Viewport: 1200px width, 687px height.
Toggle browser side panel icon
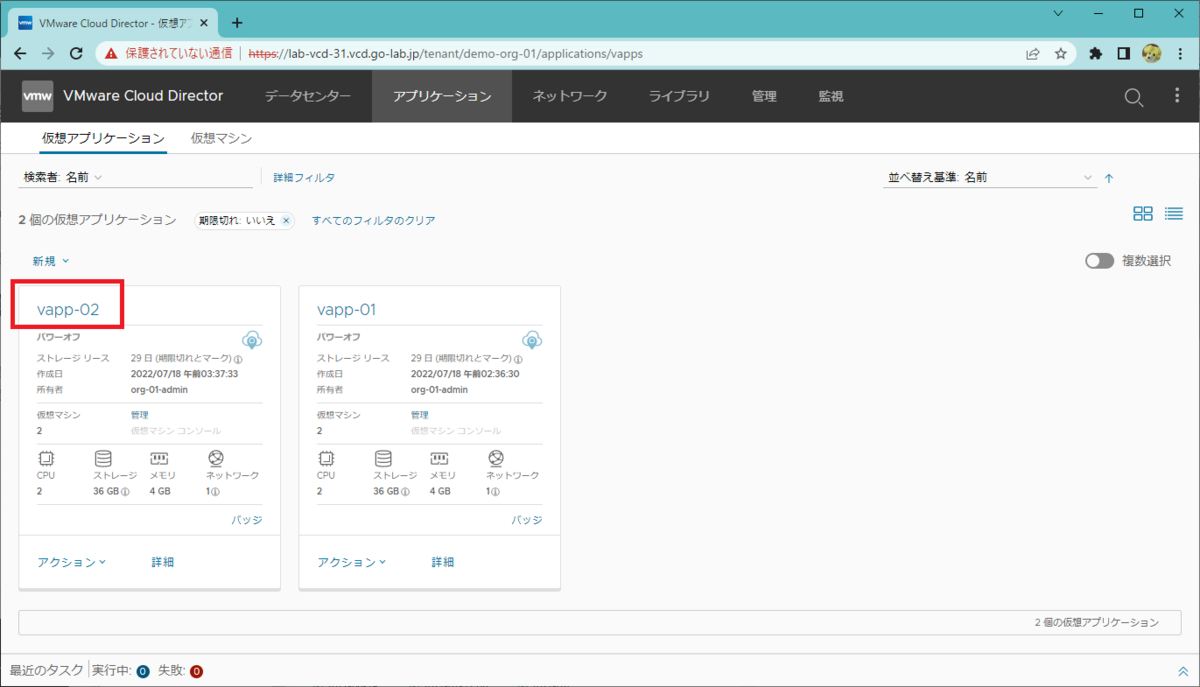pyautogui.click(x=1123, y=53)
